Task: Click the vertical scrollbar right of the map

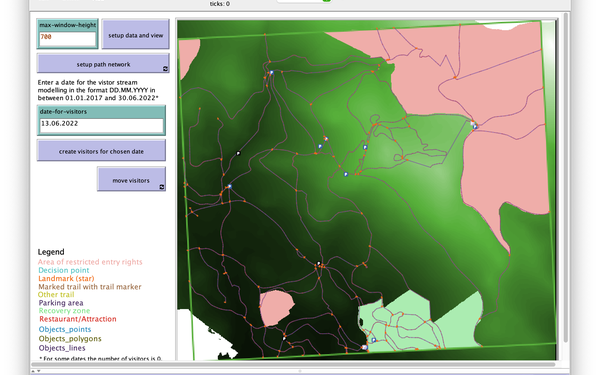Action: click(x=566, y=178)
